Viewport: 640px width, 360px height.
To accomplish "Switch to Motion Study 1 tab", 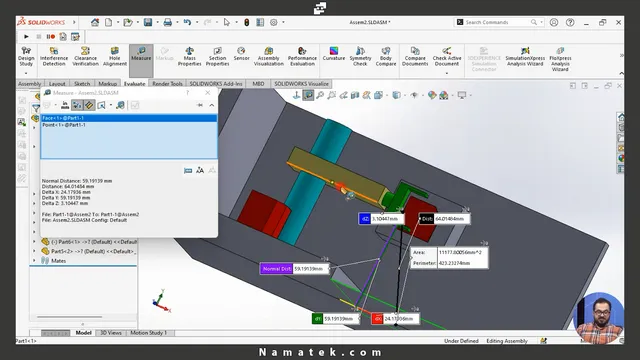I will pos(149,333).
